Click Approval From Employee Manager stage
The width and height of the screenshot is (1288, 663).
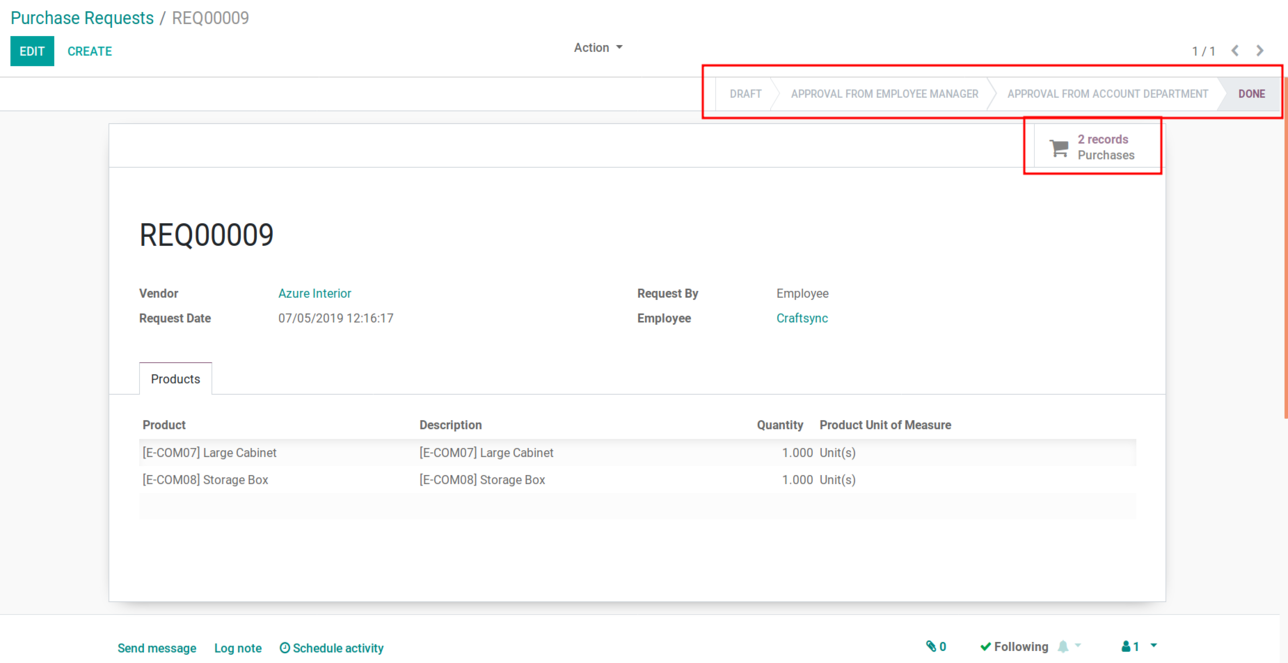(x=884, y=94)
